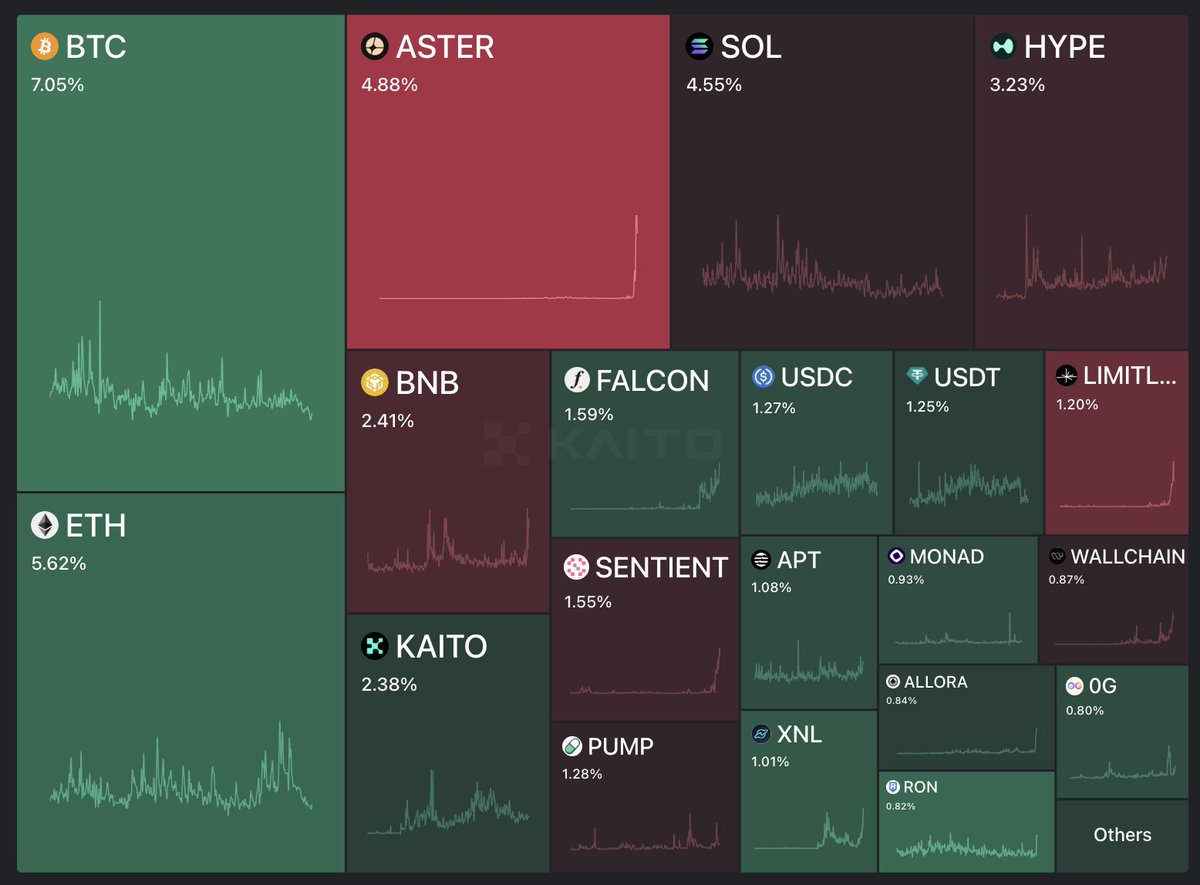Click the WALLCHAIN token icon

point(1057,556)
